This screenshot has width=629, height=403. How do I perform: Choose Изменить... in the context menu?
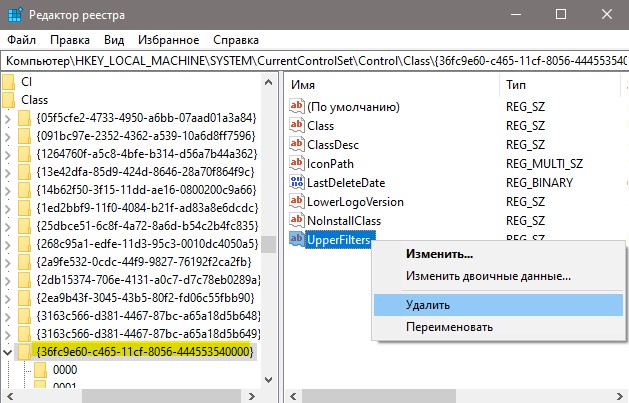tap(439, 254)
